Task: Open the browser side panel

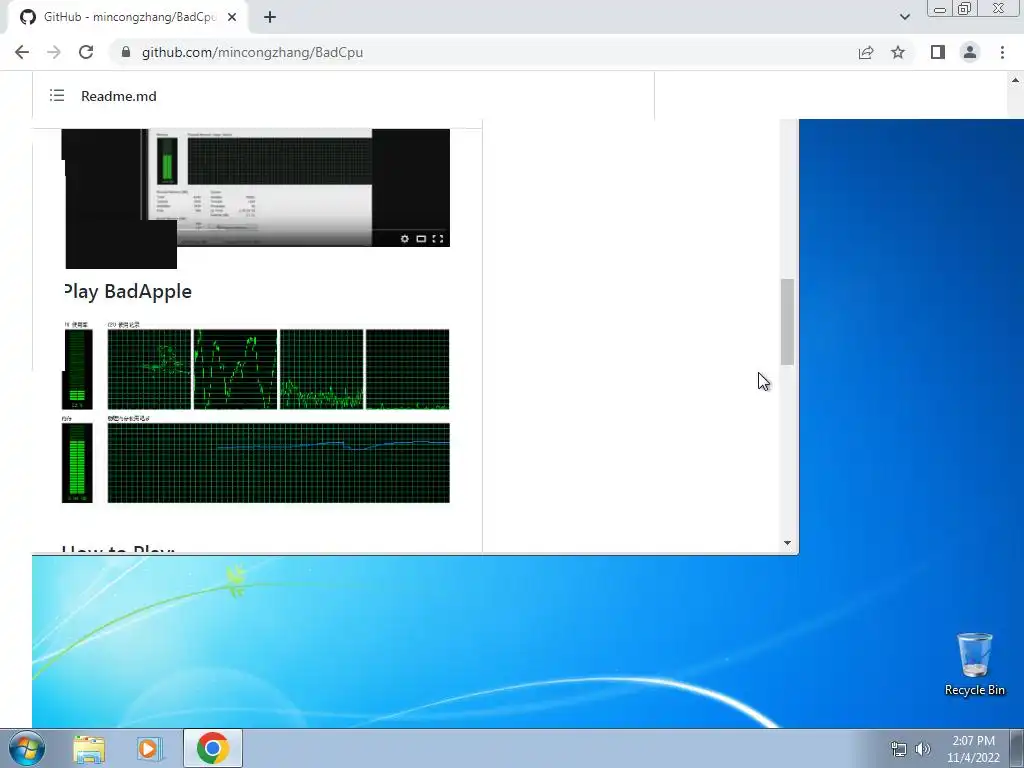Action: coord(938,52)
